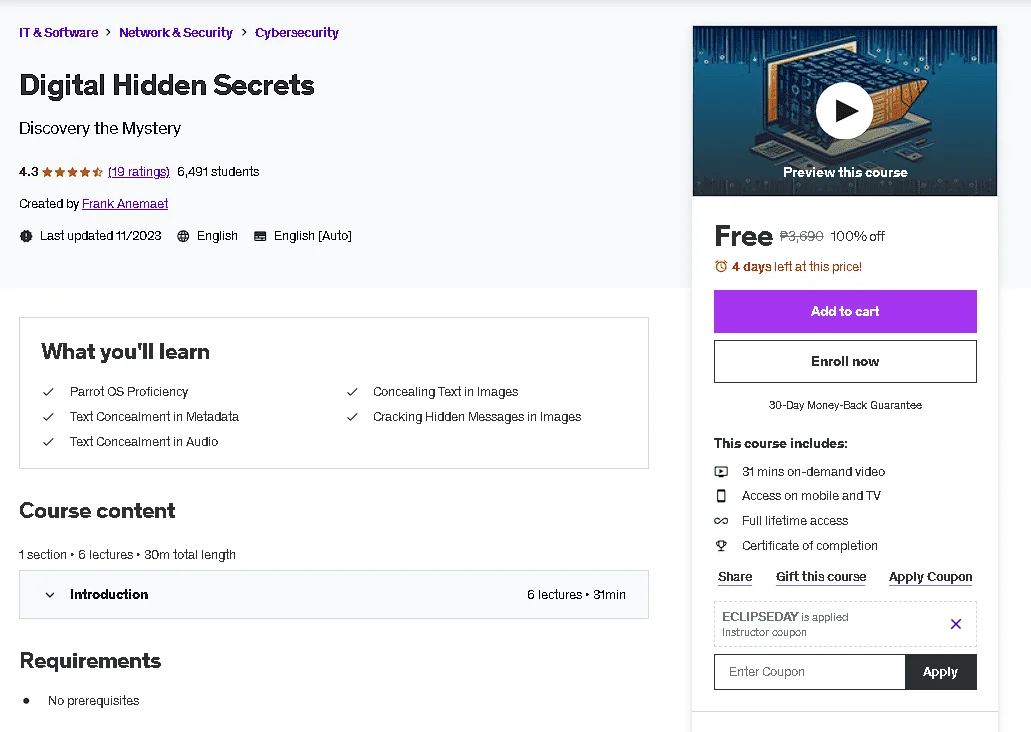1031x732 pixels.
Task: Click the alarm clock icon beside days left
Action: point(721,266)
